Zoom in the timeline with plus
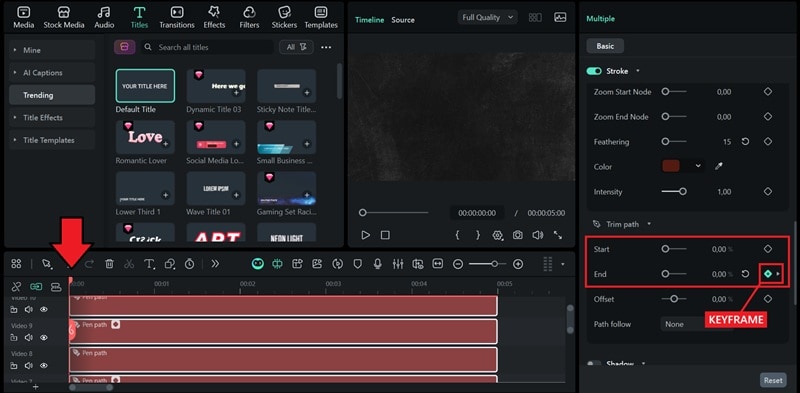 coord(518,264)
